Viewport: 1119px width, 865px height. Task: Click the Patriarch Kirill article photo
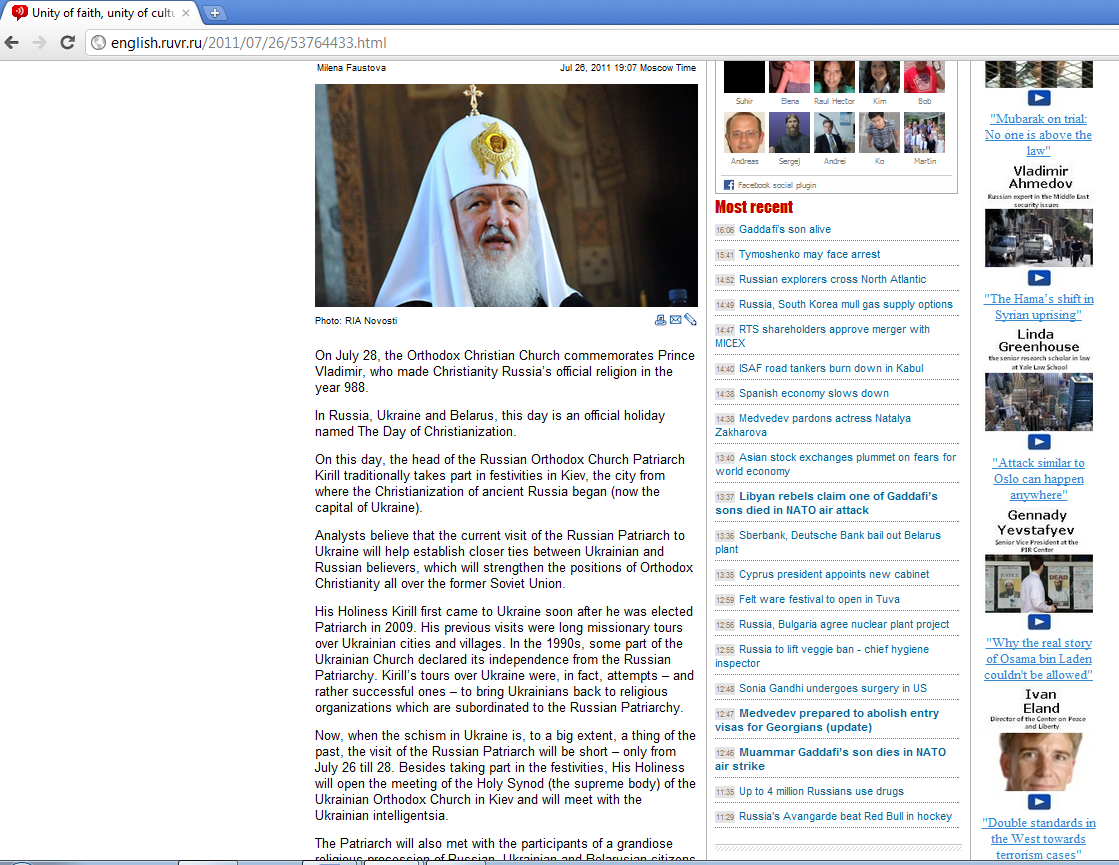(507, 196)
